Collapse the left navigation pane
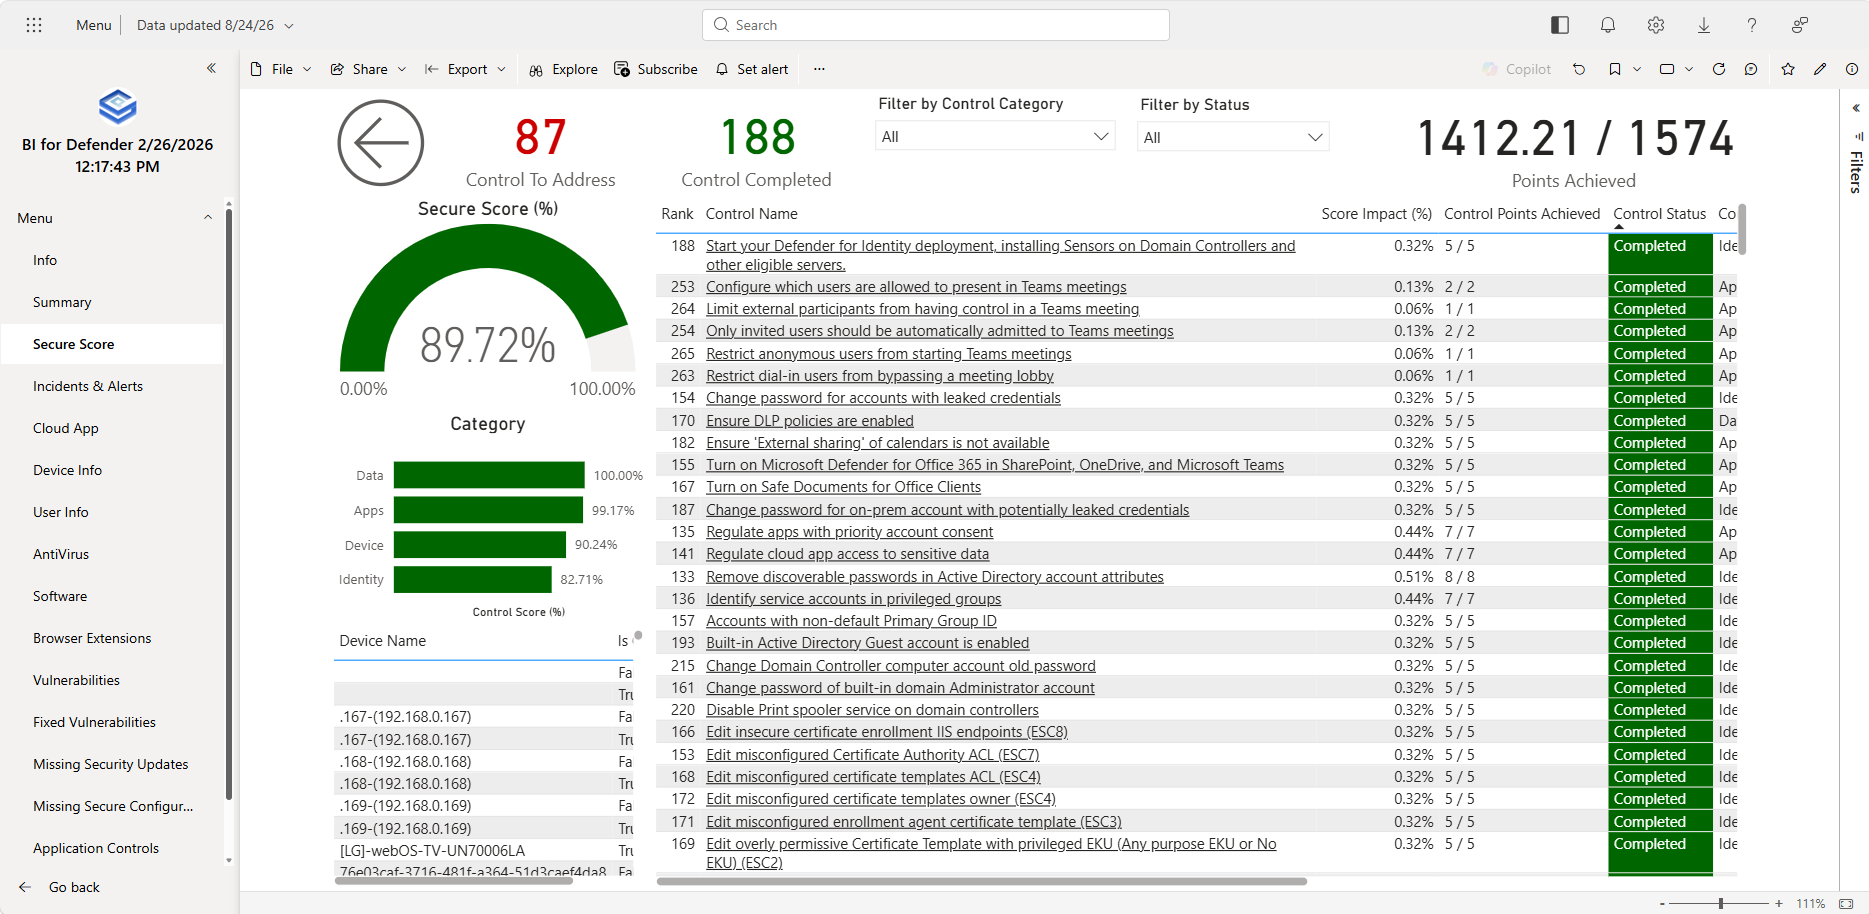The width and height of the screenshot is (1869, 914). point(211,68)
